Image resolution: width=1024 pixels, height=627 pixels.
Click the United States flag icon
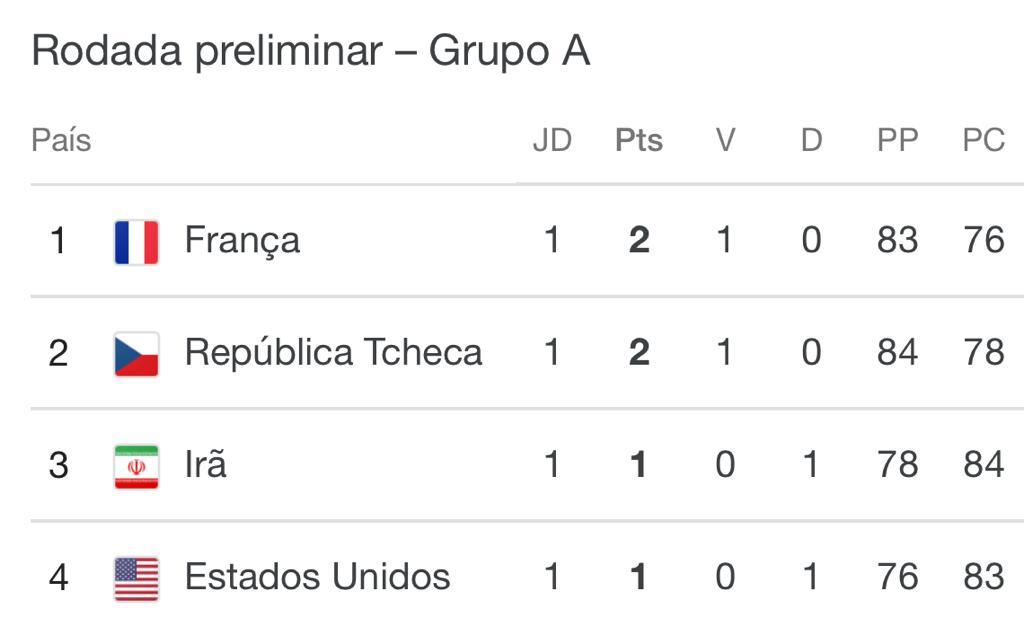(136, 579)
